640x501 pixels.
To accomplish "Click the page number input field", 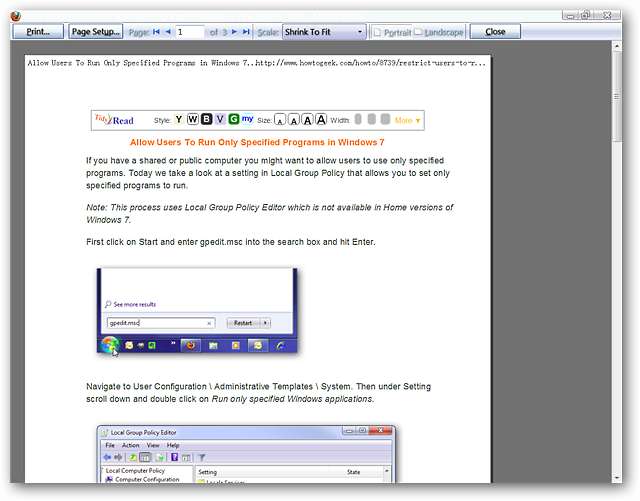I will 190,32.
